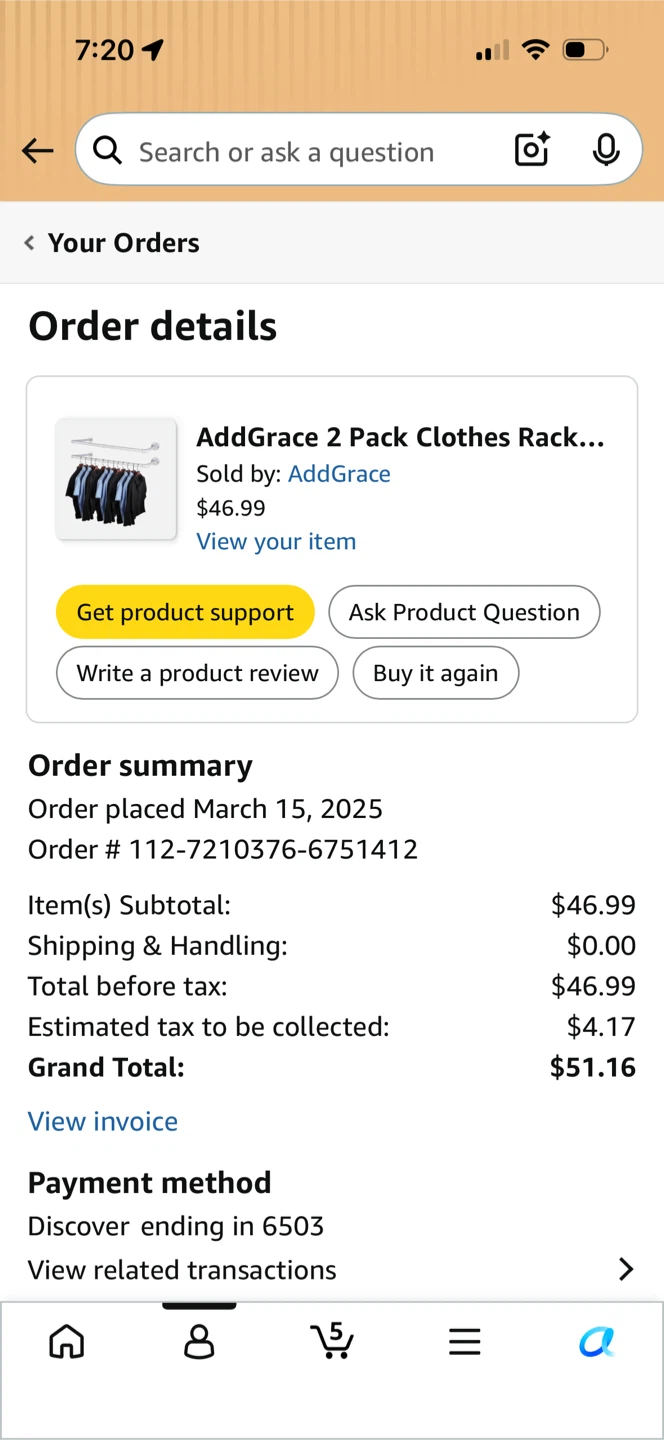Select Write a product review

197,673
